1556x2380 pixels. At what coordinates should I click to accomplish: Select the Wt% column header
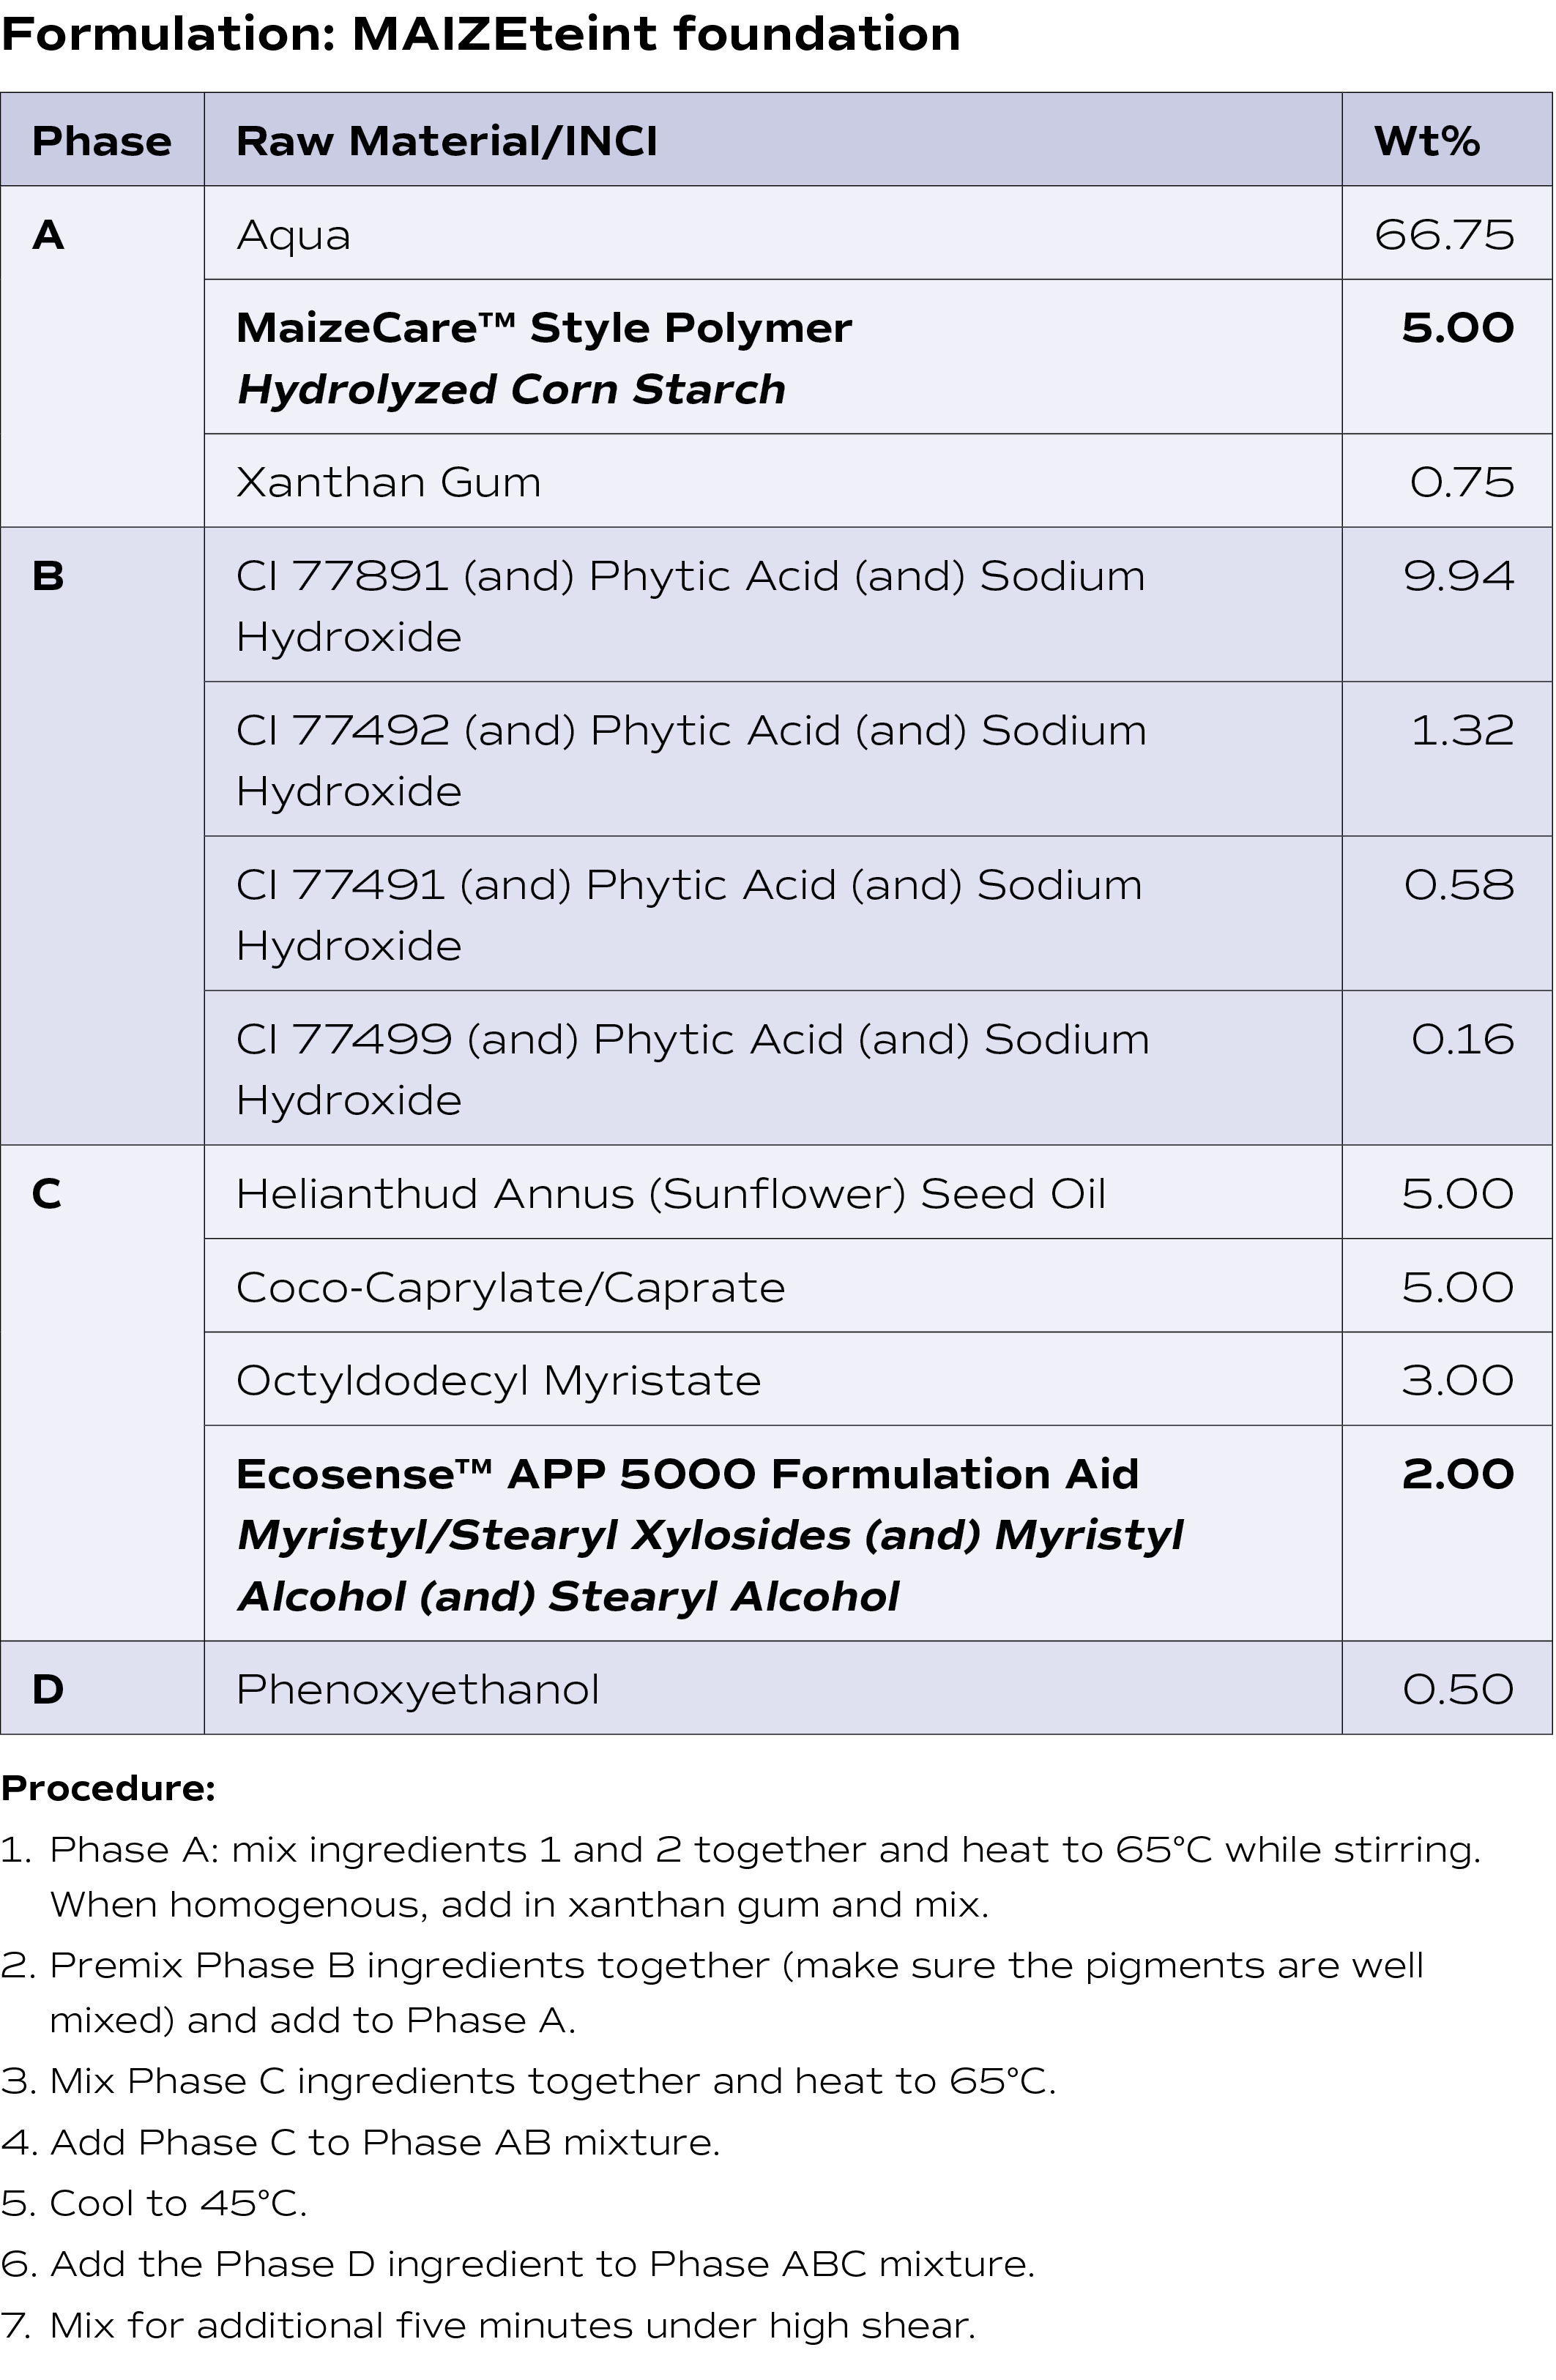click(1447, 140)
